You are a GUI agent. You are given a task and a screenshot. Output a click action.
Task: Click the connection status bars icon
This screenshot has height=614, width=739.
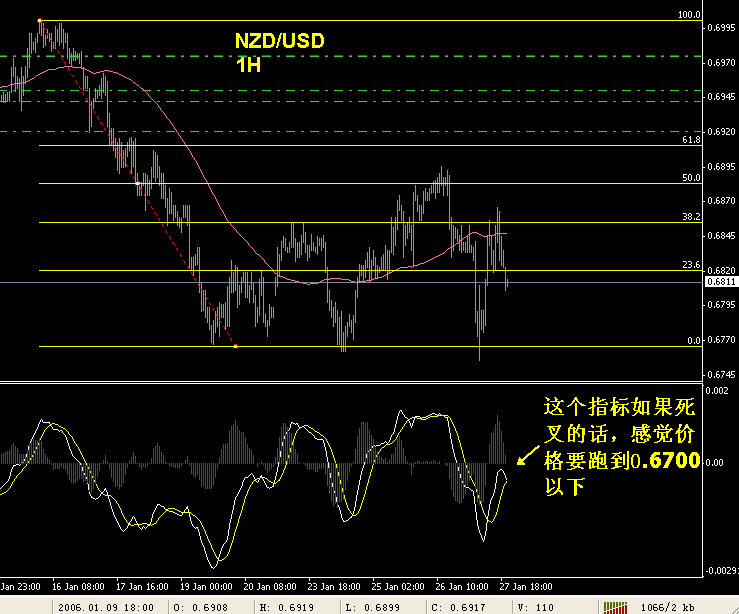coord(615,607)
